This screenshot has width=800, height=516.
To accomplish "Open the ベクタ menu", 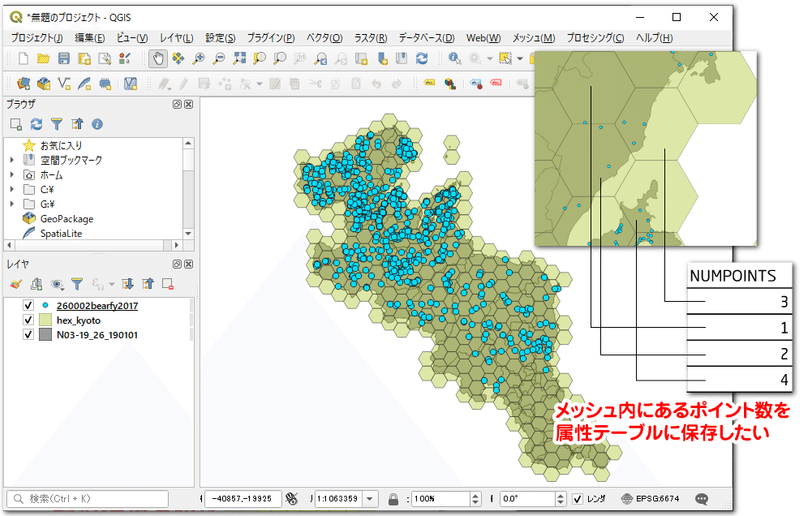I will tap(324, 38).
